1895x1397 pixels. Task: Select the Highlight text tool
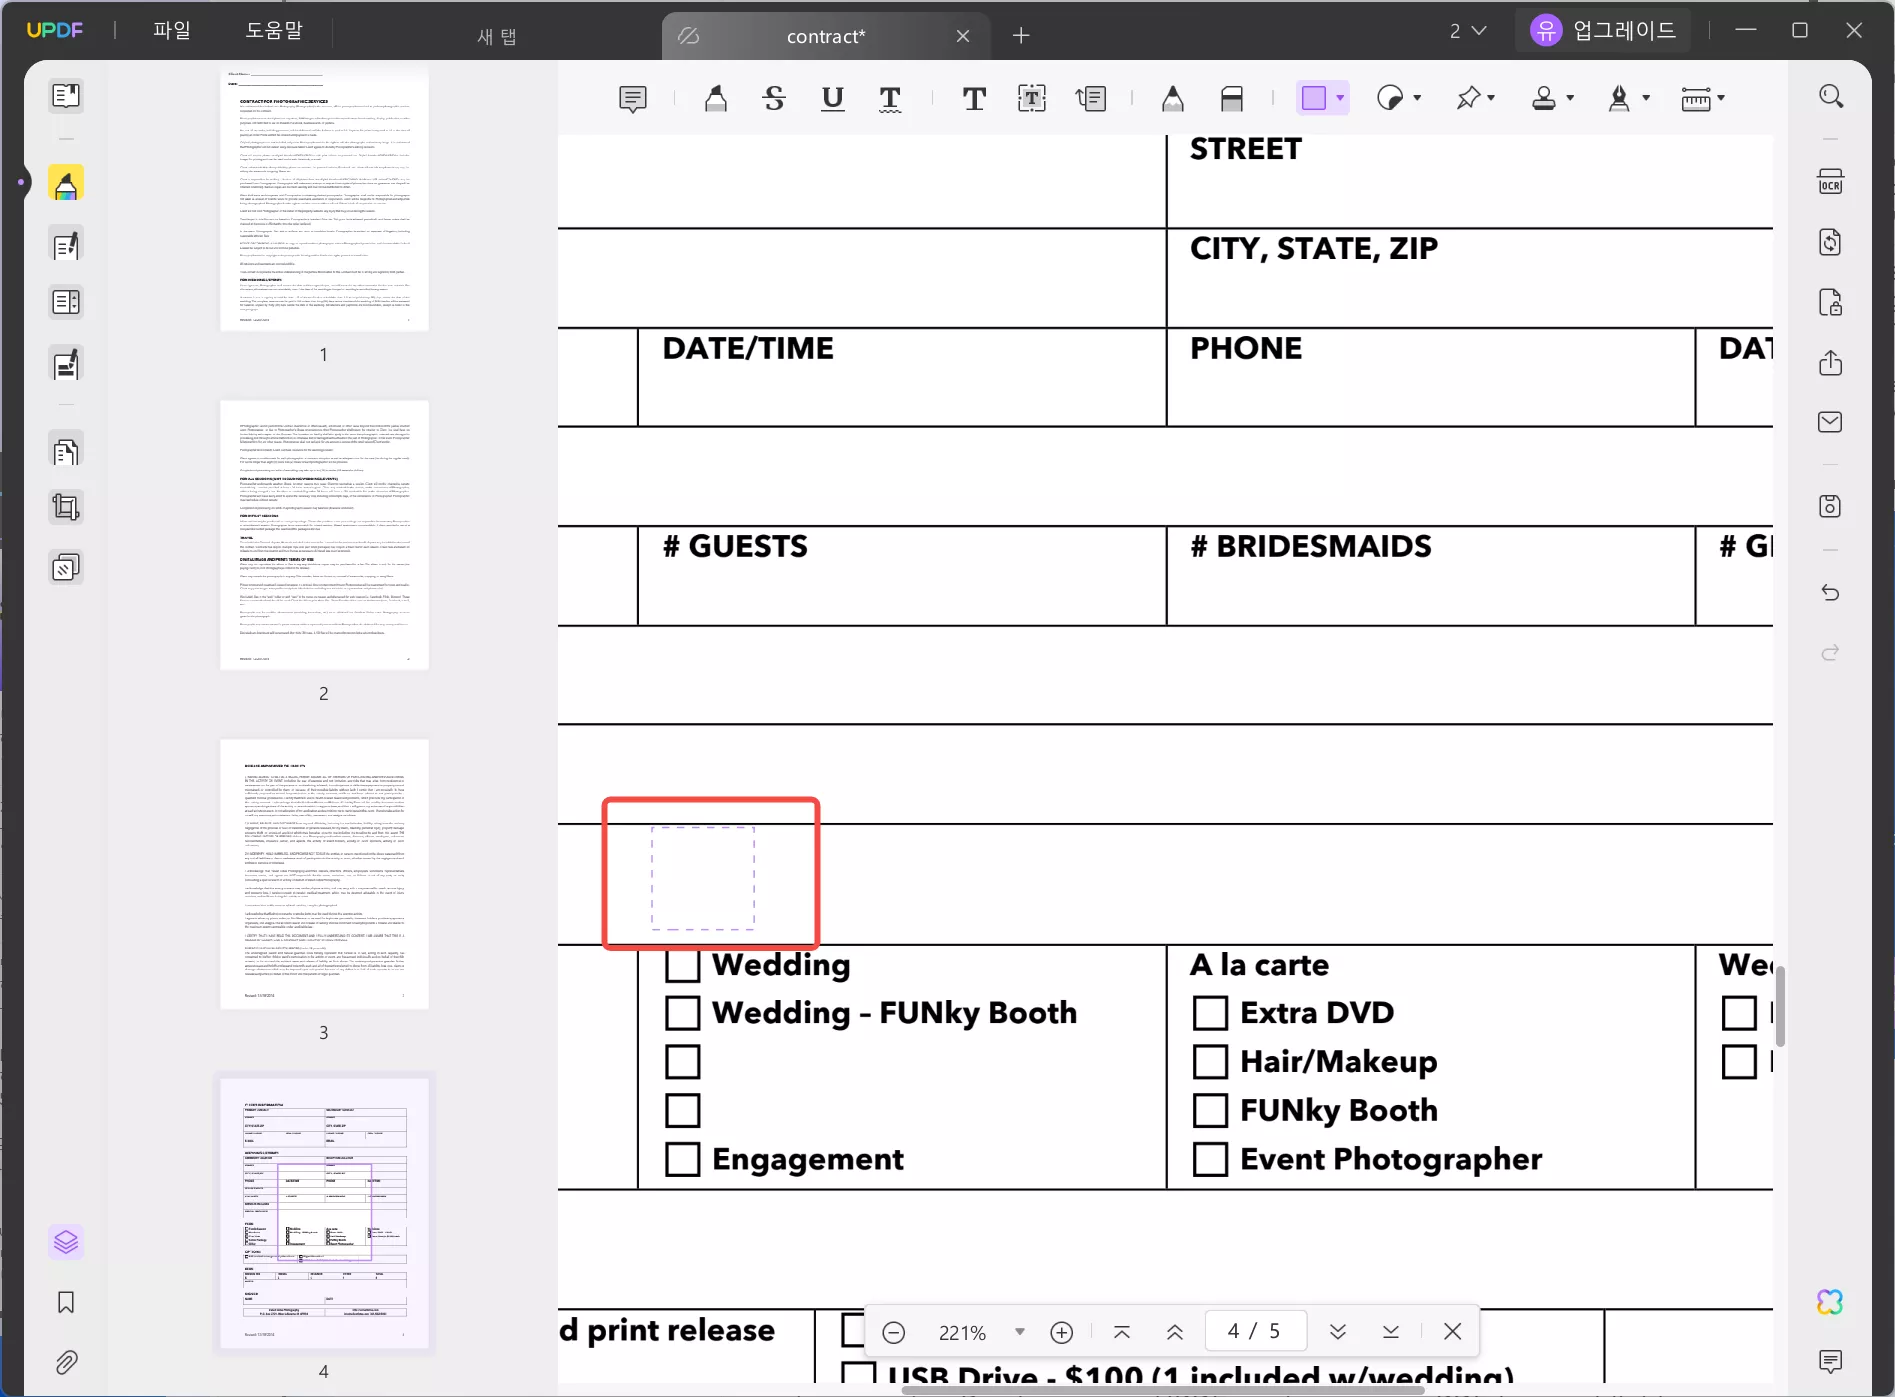716,99
